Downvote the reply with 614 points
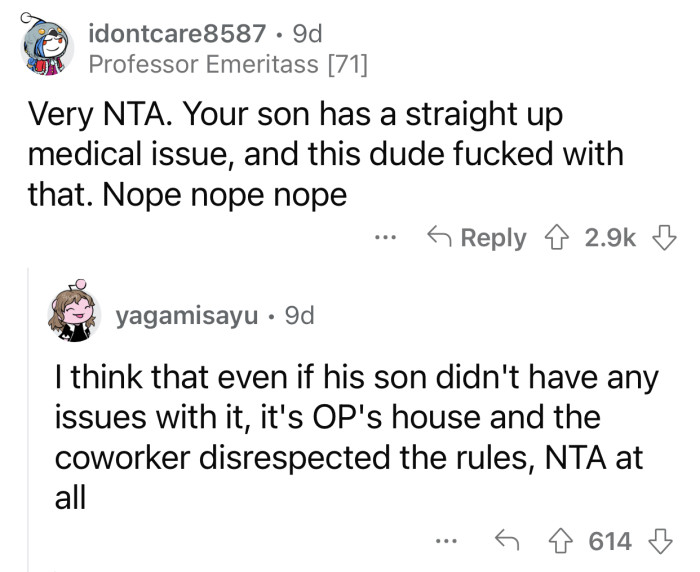 point(662,541)
